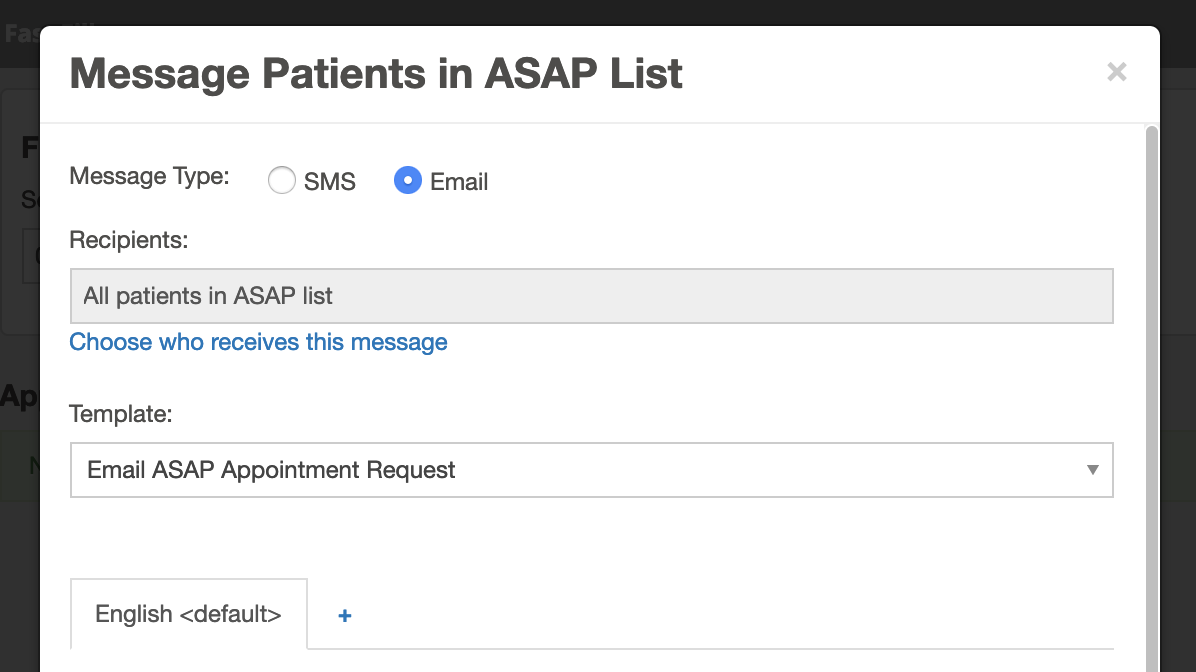The image size is (1196, 672).
Task: Click the "All patients in ASAP list" field
Action: click(590, 296)
